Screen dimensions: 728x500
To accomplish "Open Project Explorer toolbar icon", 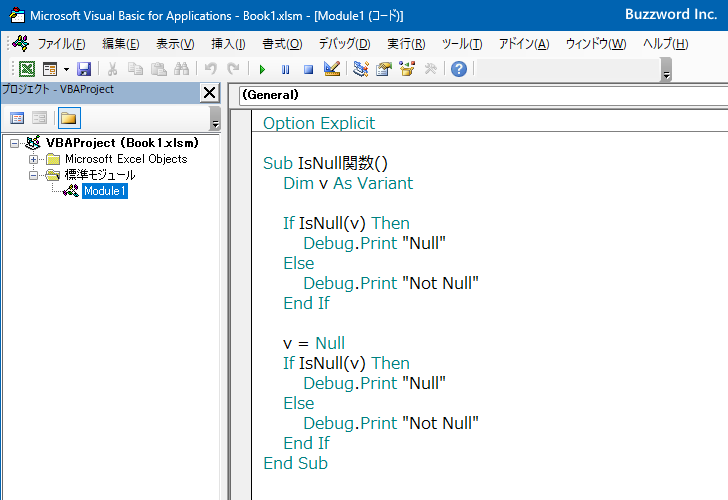I will [361, 69].
